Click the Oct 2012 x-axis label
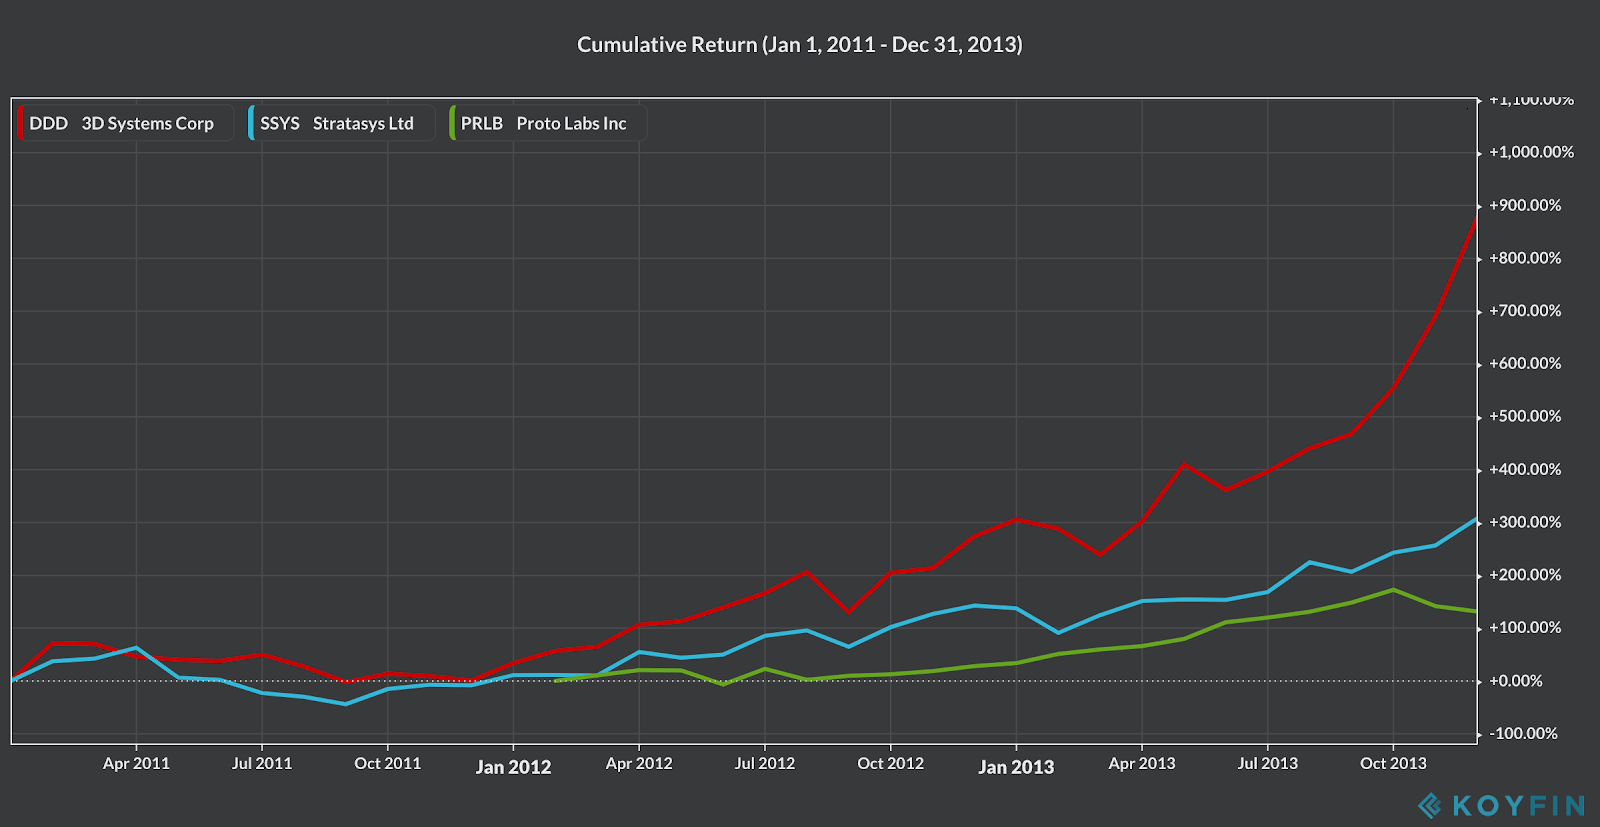 891,763
